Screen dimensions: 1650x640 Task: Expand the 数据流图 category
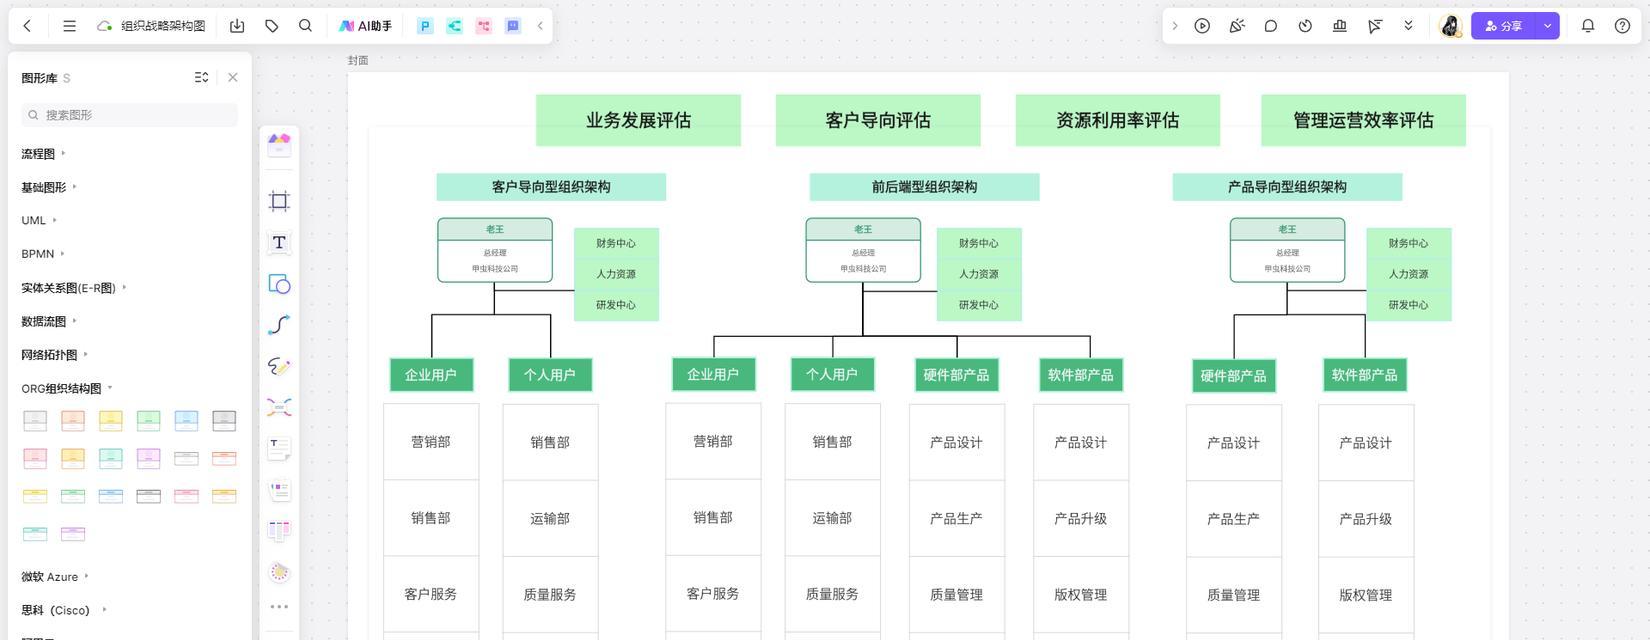[x=49, y=321]
